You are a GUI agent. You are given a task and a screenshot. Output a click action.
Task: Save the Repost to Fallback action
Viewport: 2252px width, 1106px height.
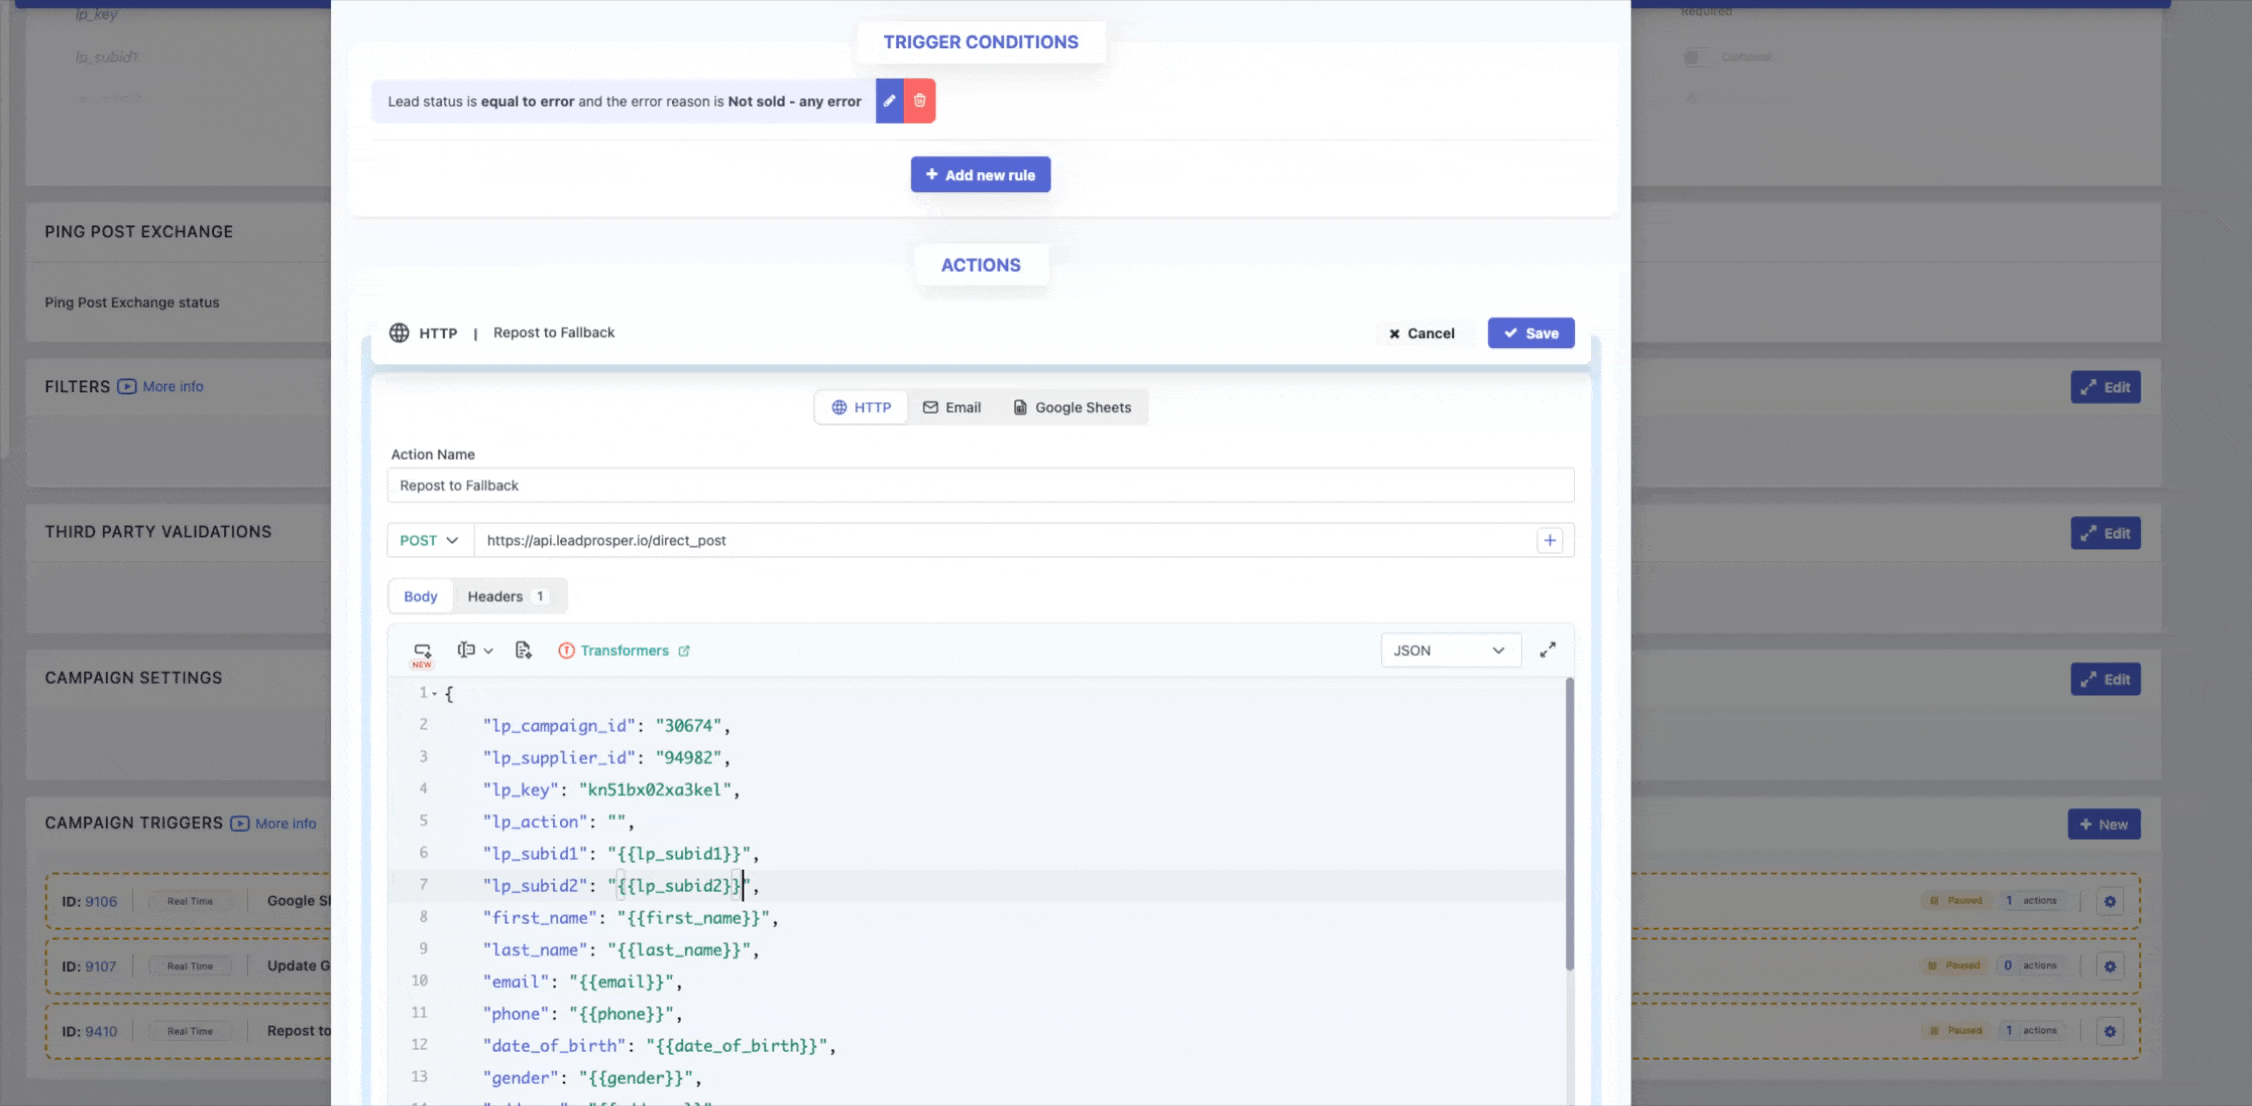click(1530, 333)
